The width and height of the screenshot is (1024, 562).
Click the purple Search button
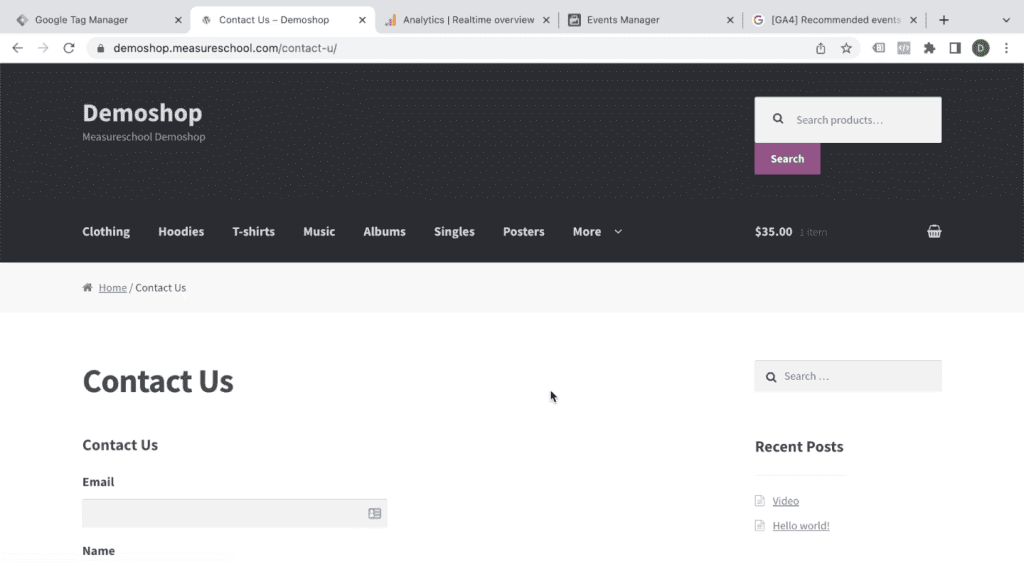click(787, 159)
